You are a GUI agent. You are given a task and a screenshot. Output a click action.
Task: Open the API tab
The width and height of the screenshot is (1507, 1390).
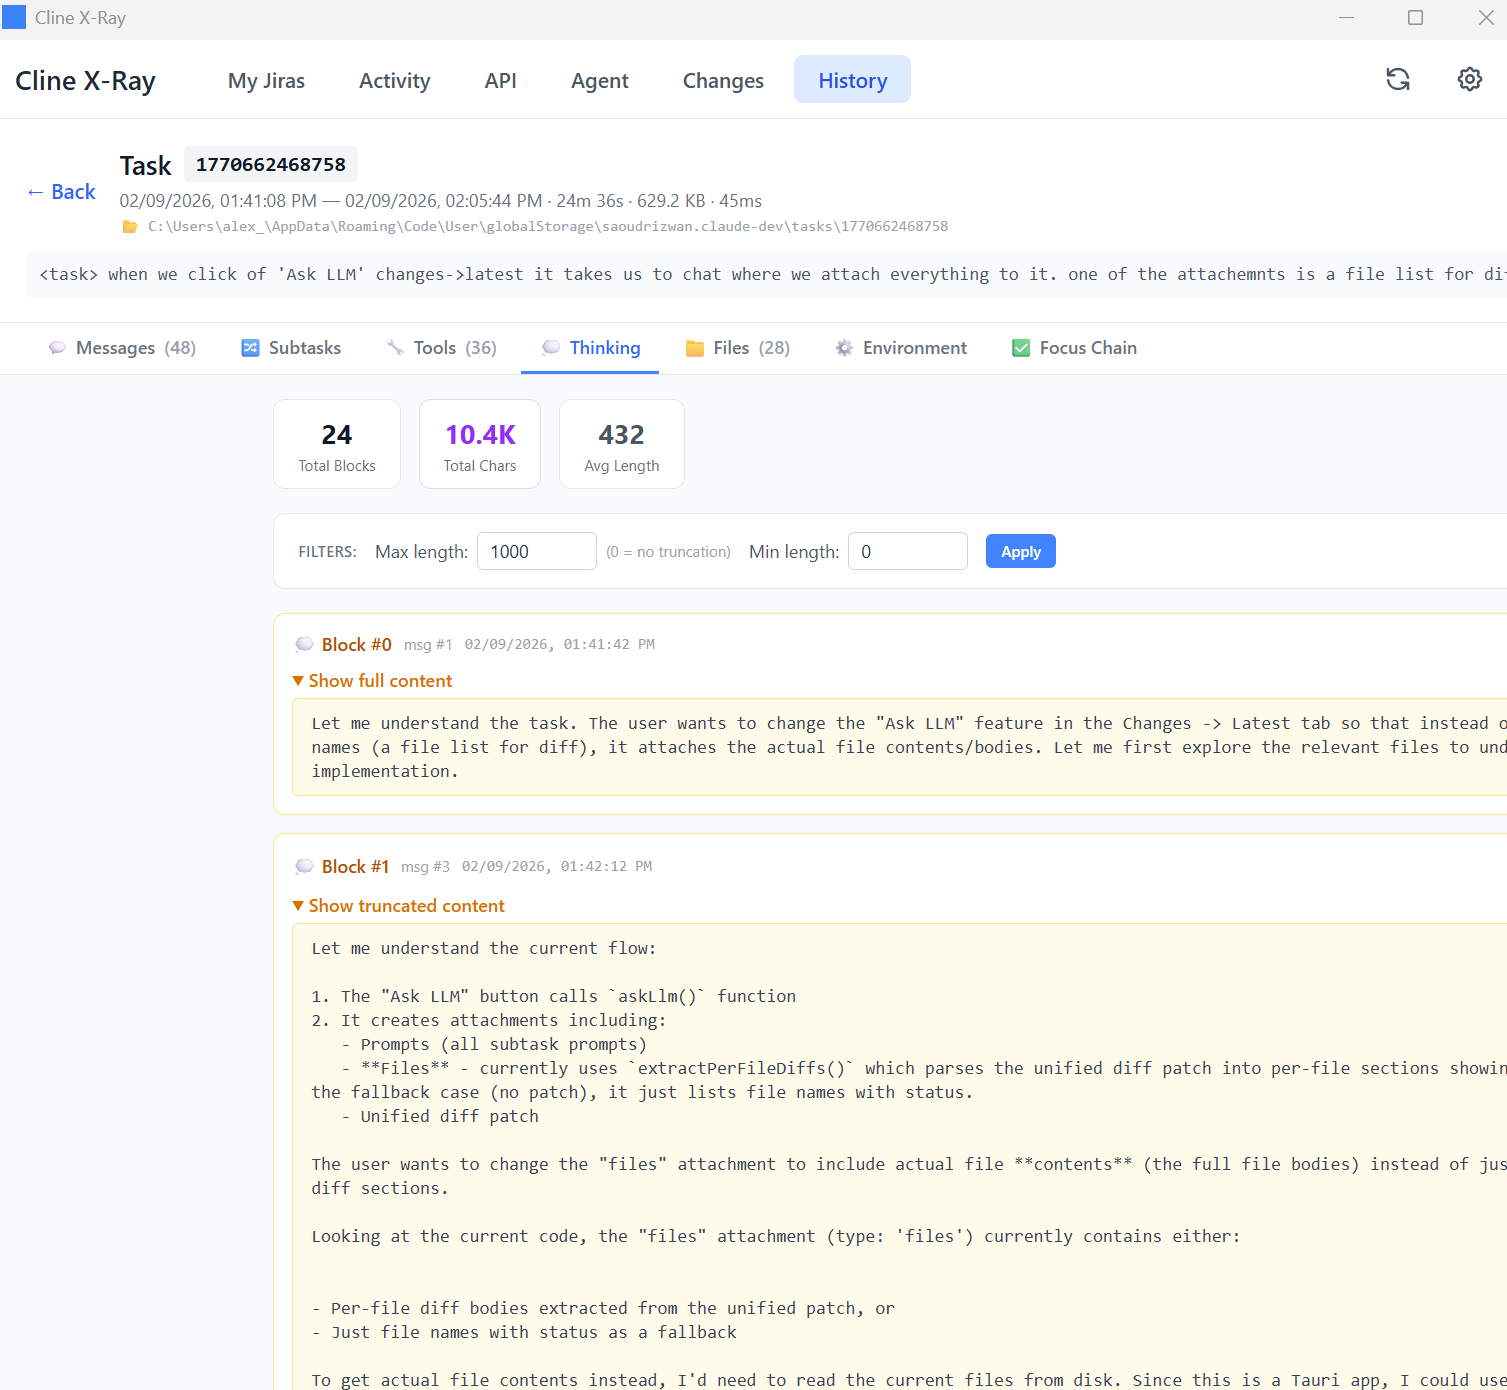point(500,80)
